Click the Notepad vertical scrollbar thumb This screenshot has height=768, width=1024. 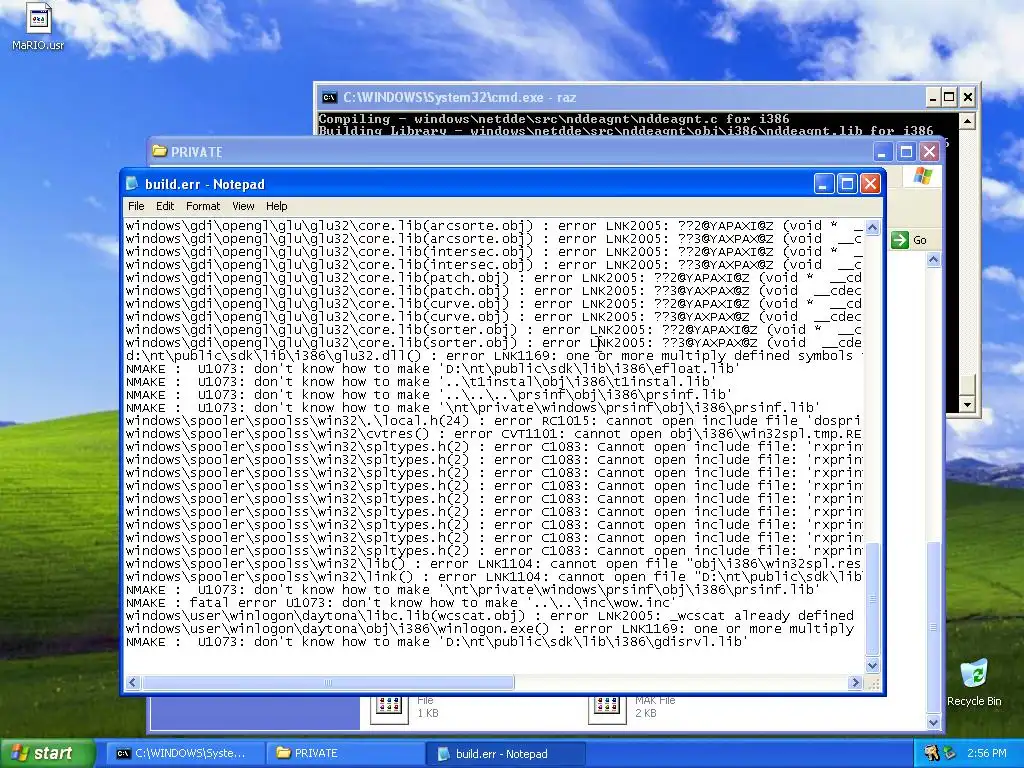point(872,599)
